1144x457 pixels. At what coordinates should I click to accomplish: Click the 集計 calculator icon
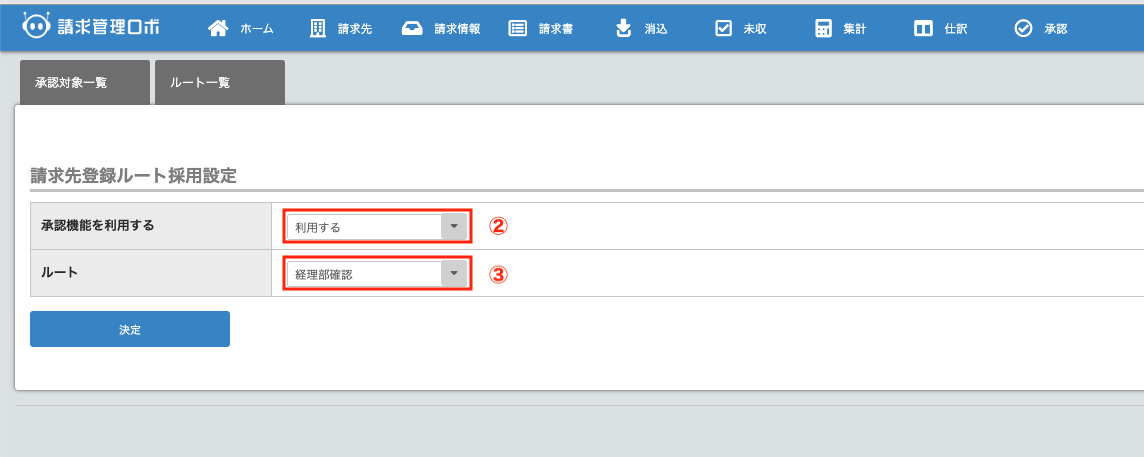pos(823,29)
